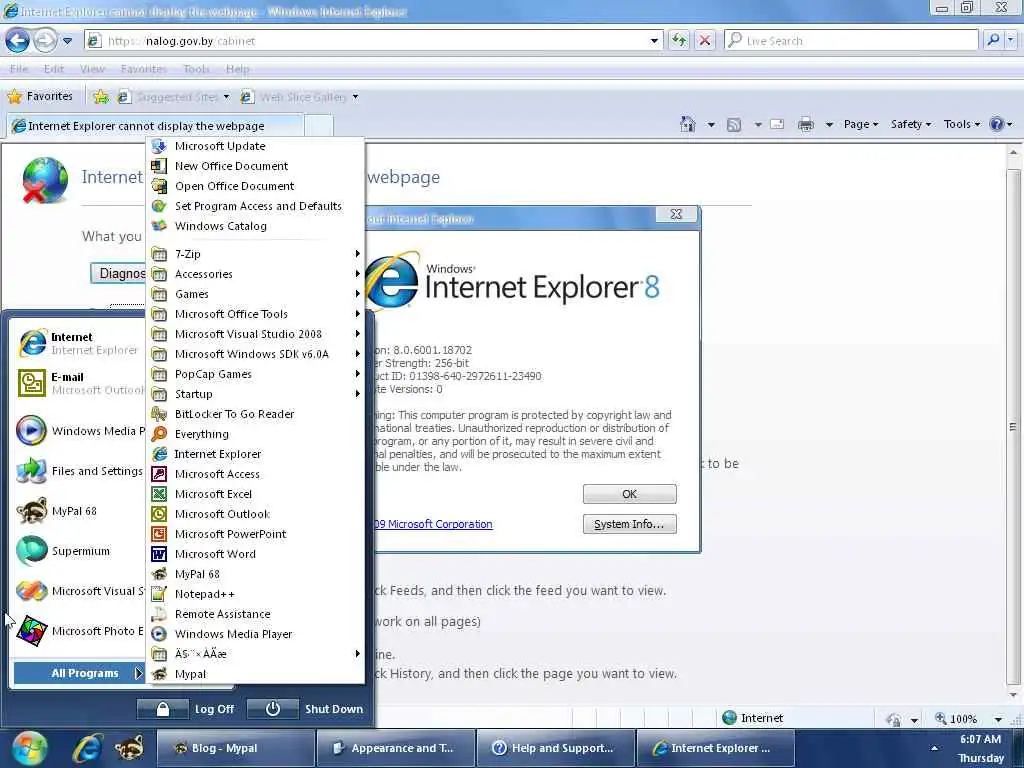1024x768 pixels.
Task: Open Supermium from the Start menu
Action: [x=78, y=551]
